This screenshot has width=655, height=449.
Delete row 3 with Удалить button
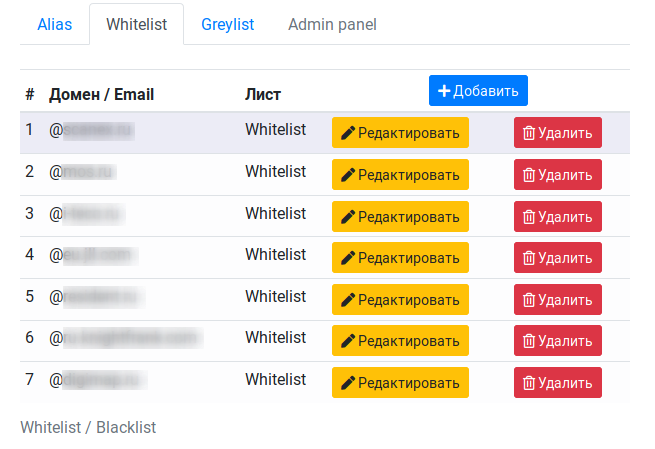point(558,217)
